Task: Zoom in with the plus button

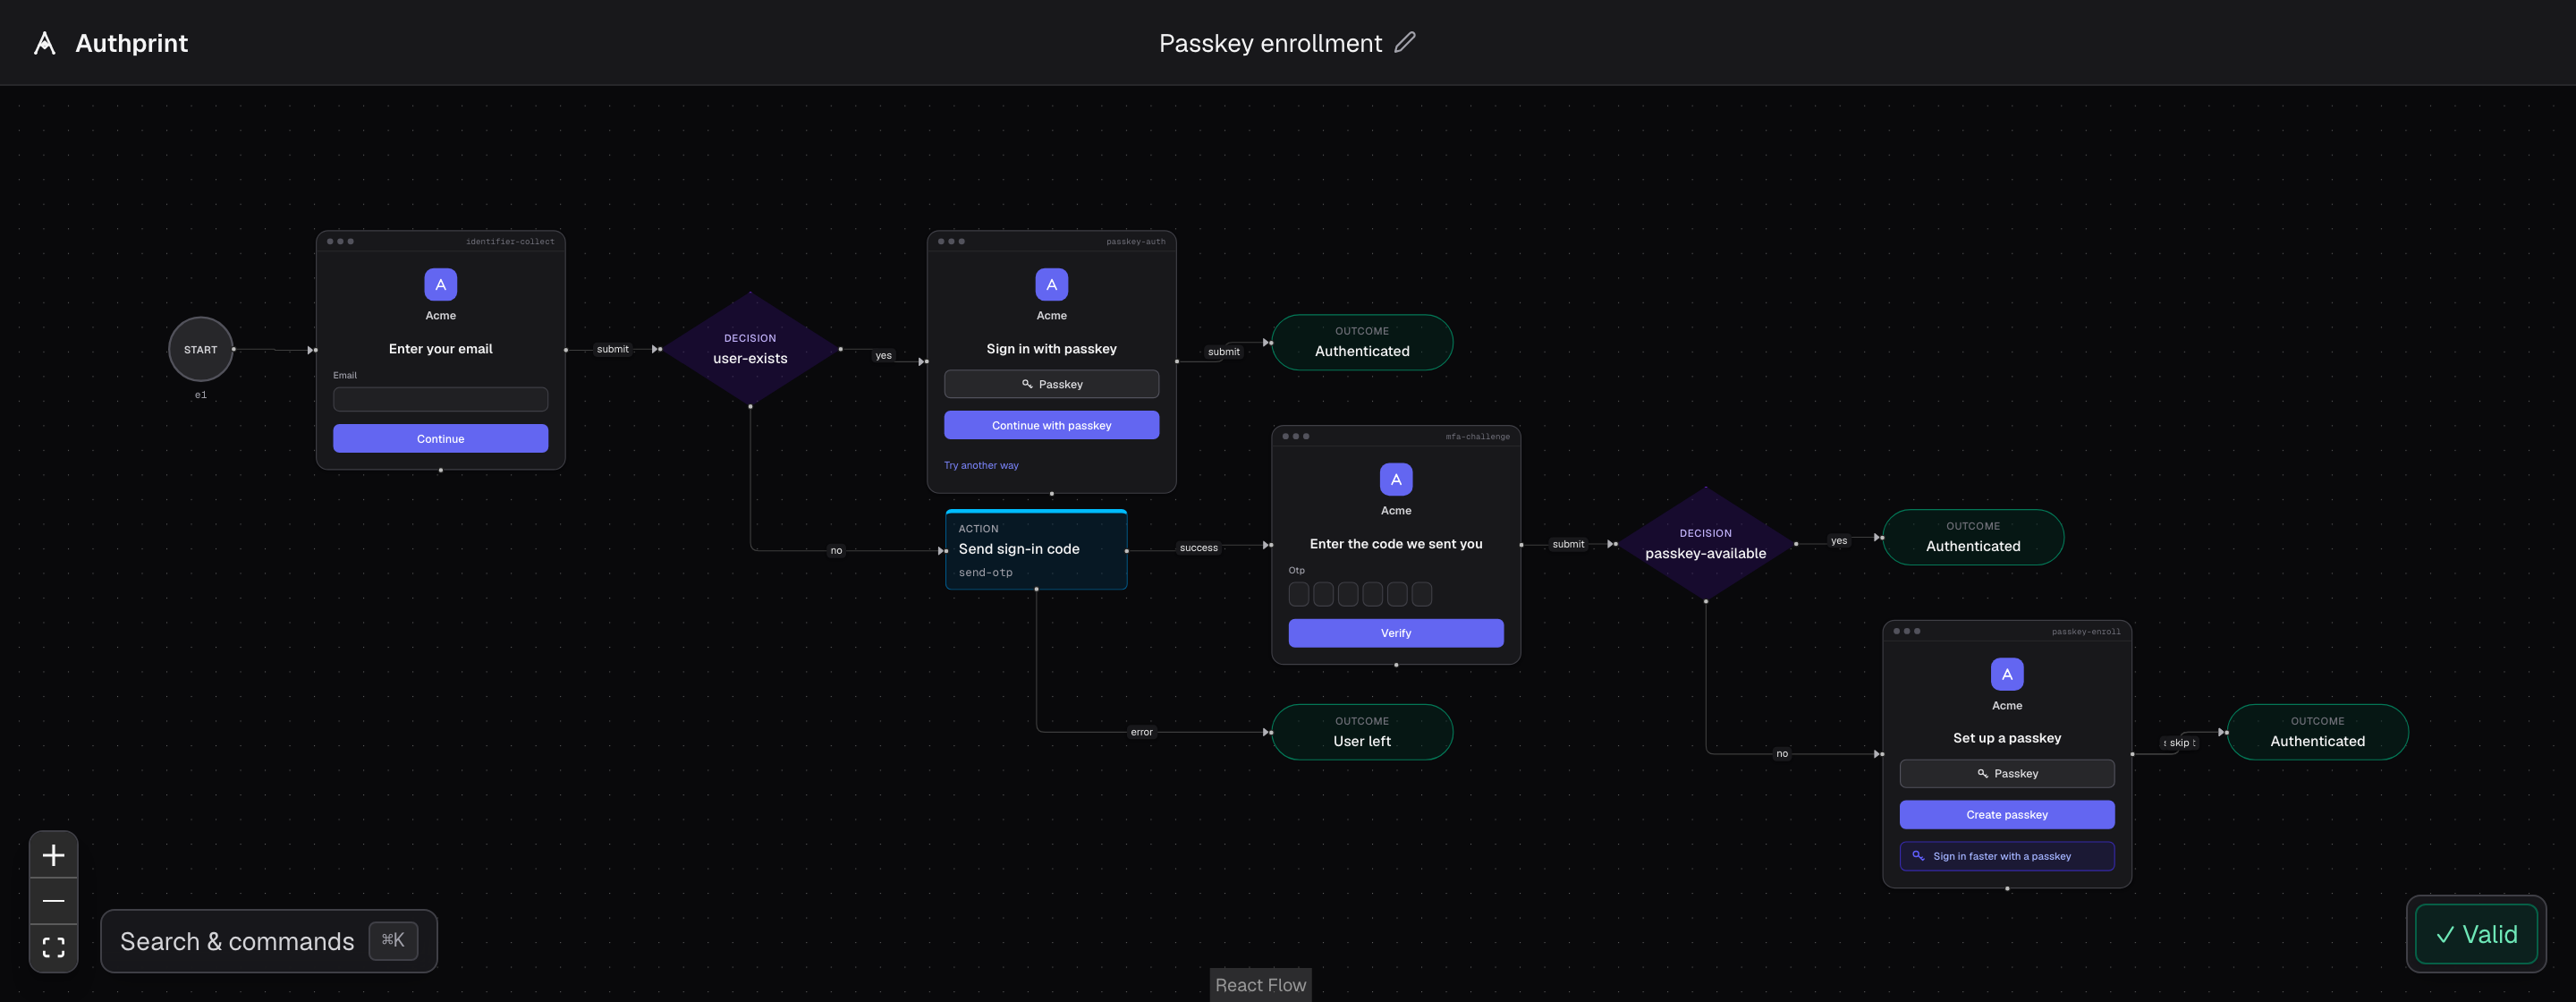Action: tap(54, 855)
